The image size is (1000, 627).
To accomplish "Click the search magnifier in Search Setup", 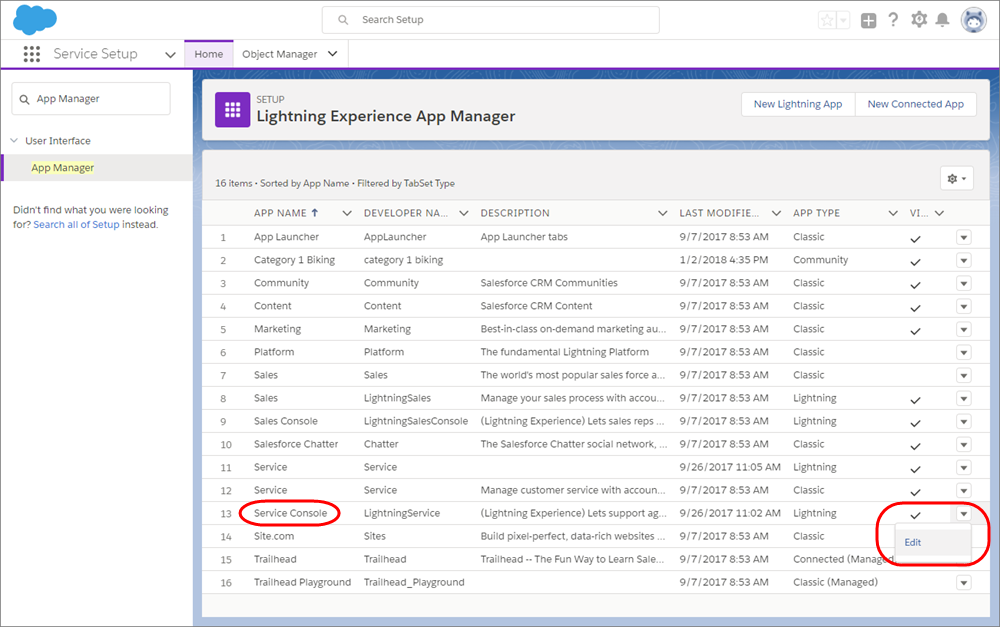I will pos(343,20).
